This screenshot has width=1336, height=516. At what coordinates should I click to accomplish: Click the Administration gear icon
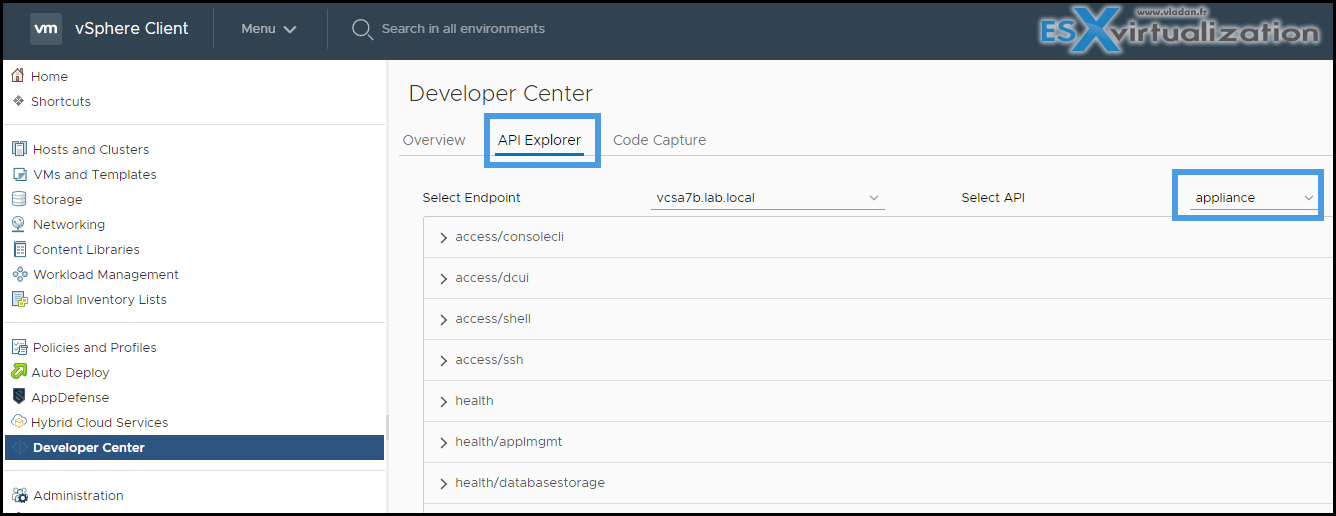[19, 495]
